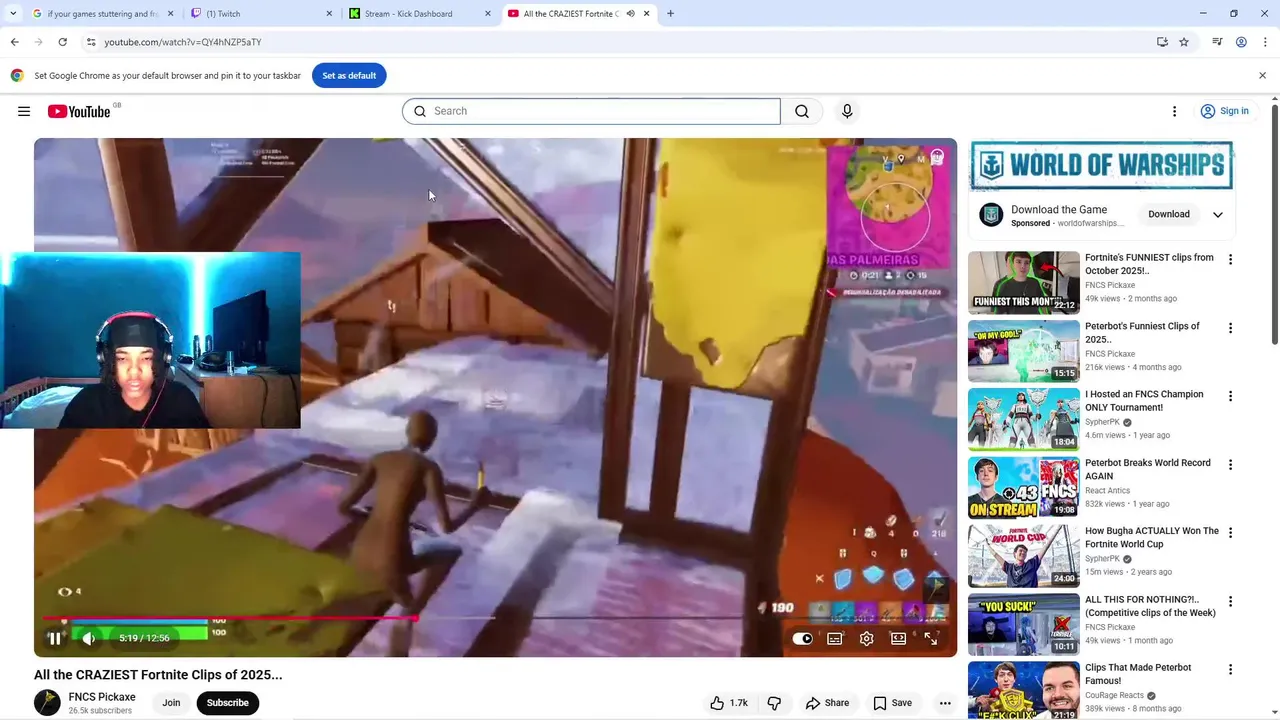Open Chrome profile icon

(x=1241, y=42)
